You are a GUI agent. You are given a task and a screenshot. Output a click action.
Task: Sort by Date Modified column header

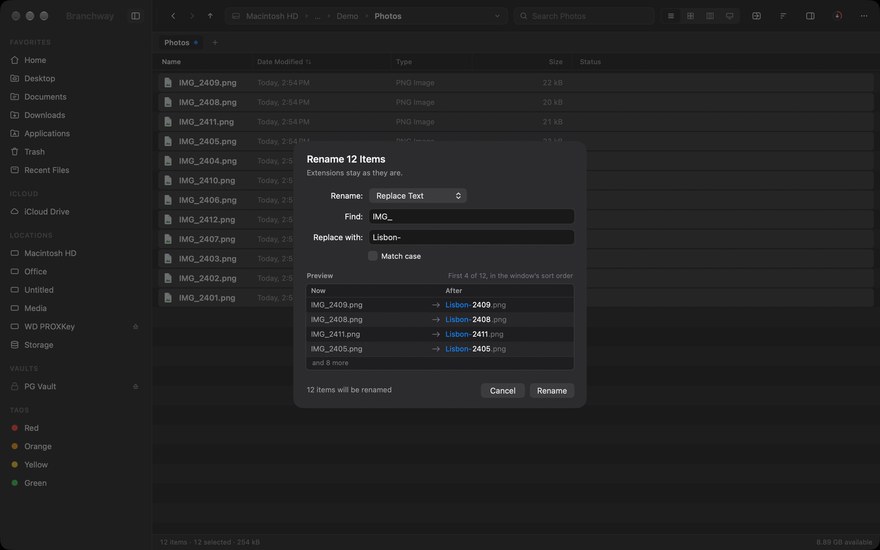tap(283, 62)
